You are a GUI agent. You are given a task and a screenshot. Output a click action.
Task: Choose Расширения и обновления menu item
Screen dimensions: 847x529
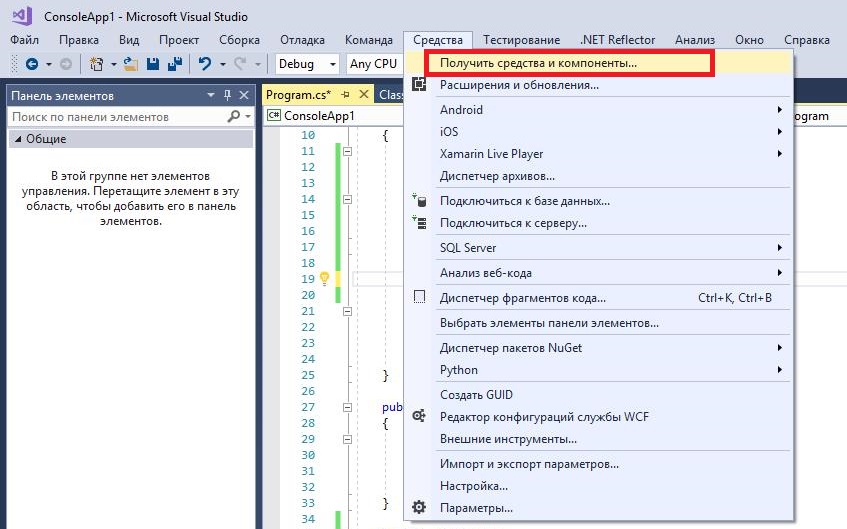point(599,85)
